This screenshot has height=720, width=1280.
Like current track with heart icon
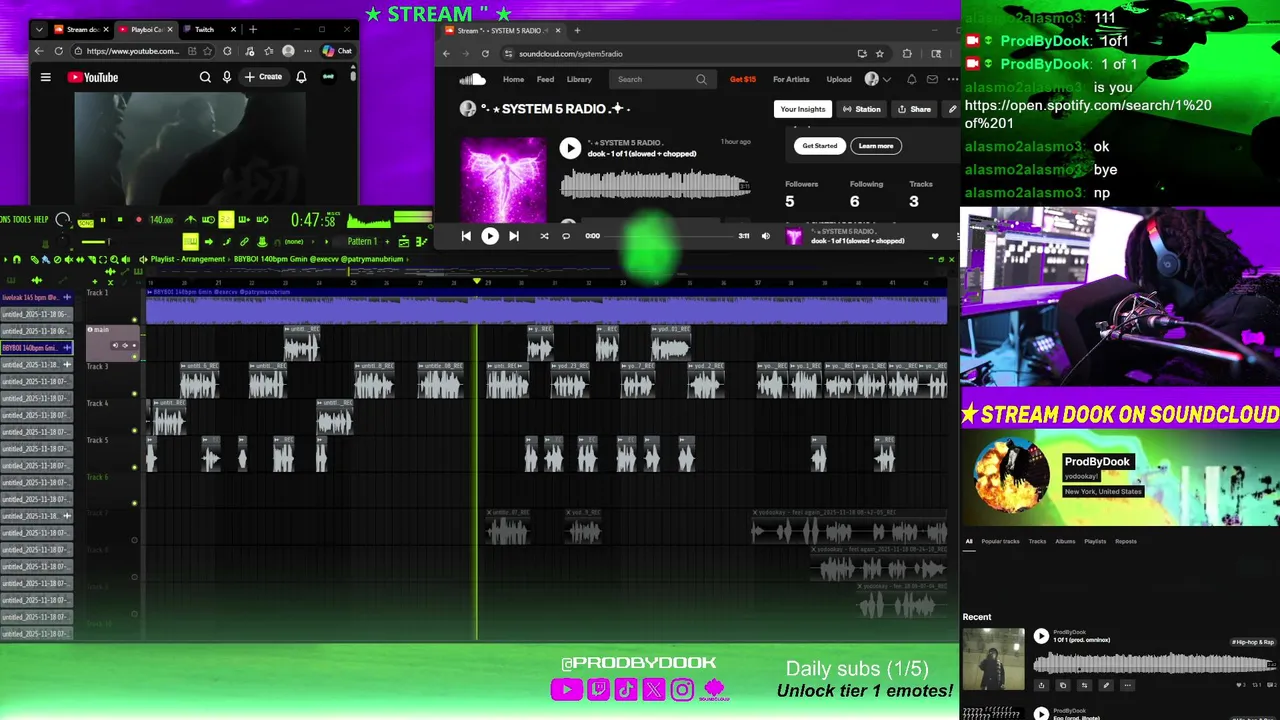(x=935, y=236)
